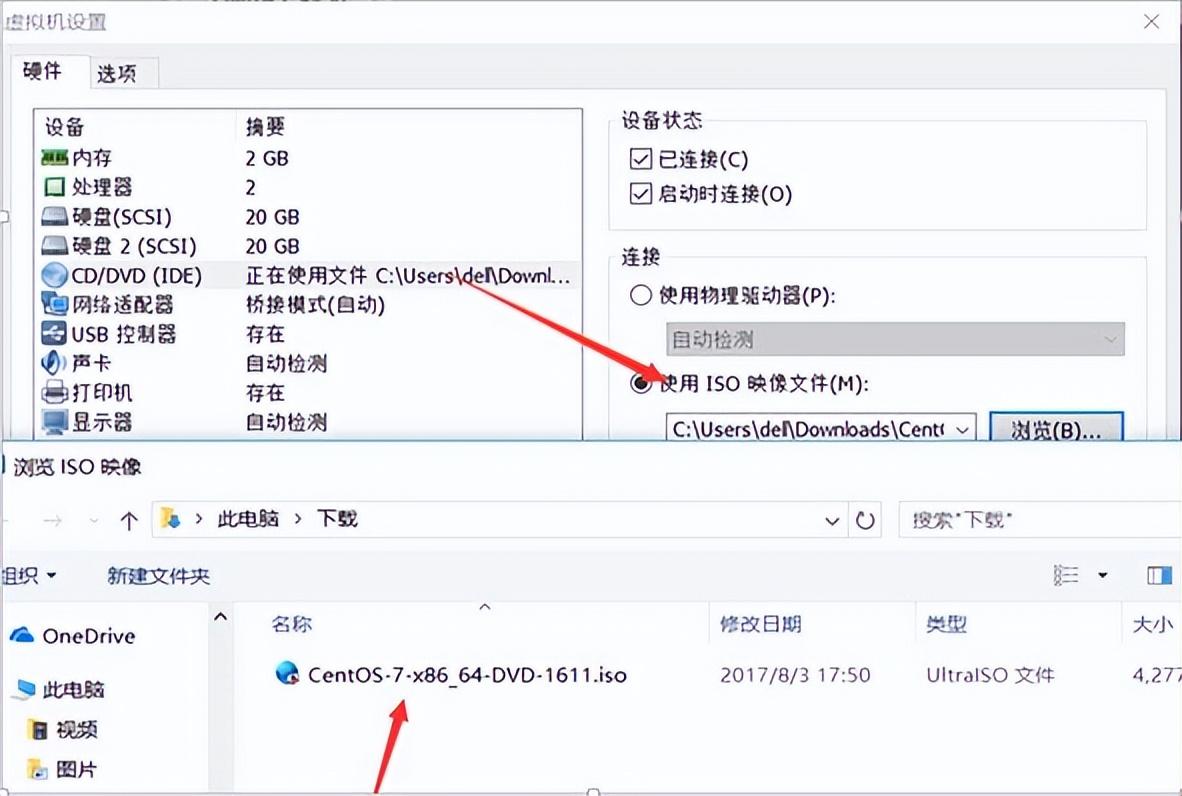Image resolution: width=1182 pixels, height=796 pixels.
Task: Toggle the 已连接(C) connected checkbox
Action: [640, 159]
